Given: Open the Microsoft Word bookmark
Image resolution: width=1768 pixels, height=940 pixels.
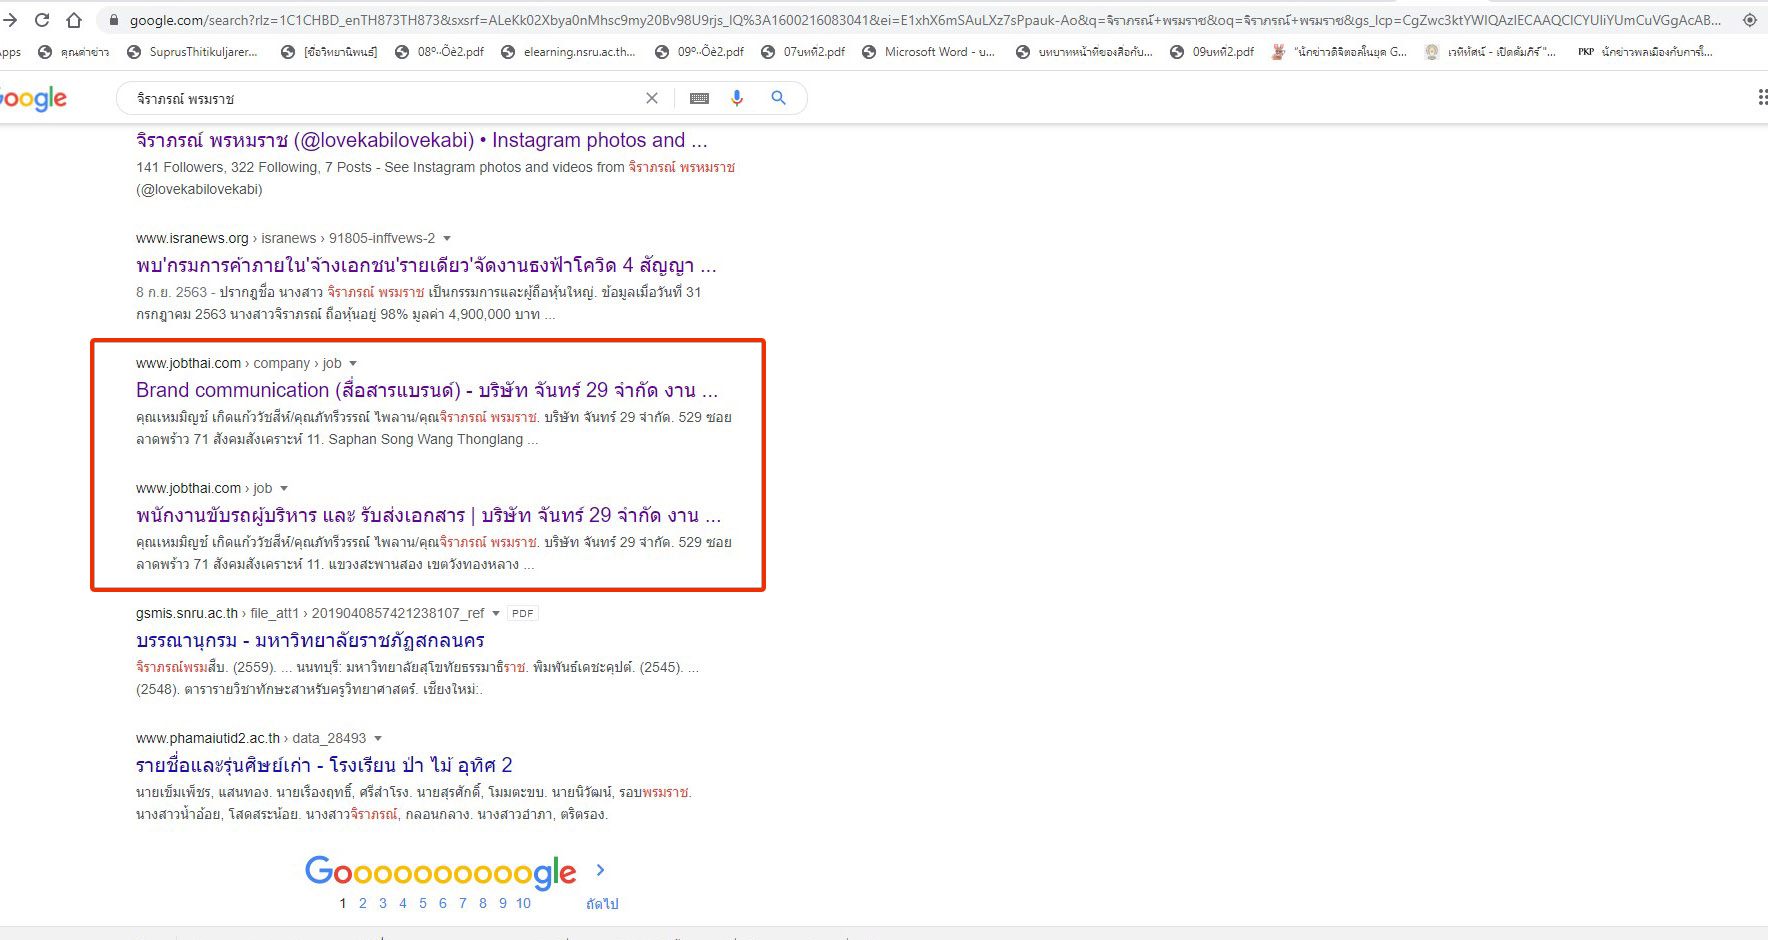Looking at the screenshot, I should (x=928, y=52).
